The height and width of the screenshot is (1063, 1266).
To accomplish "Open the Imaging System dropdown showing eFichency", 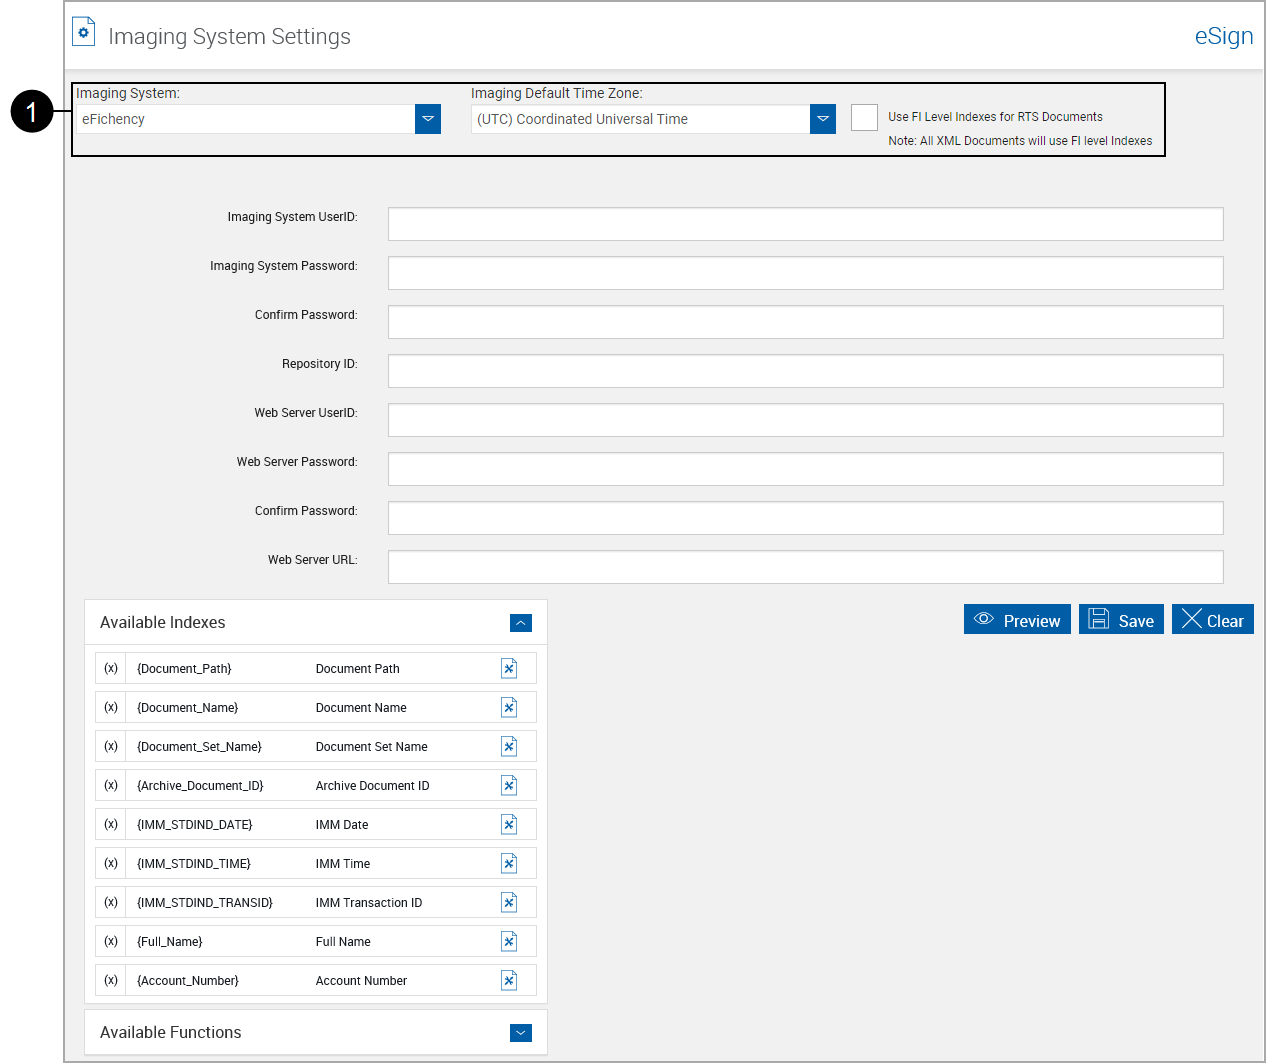I will click(428, 119).
